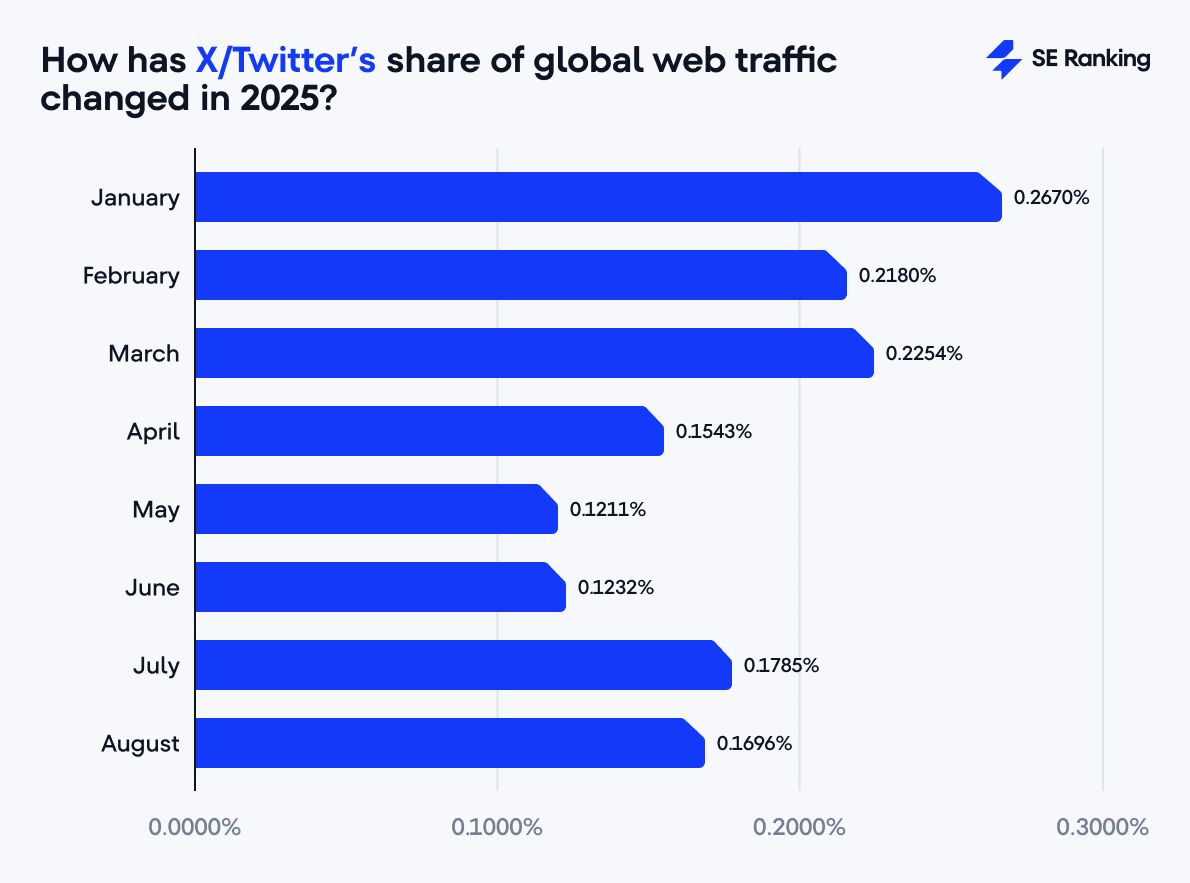This screenshot has height=883, width=1190.
Task: Select the August bar
Action: tap(449, 743)
